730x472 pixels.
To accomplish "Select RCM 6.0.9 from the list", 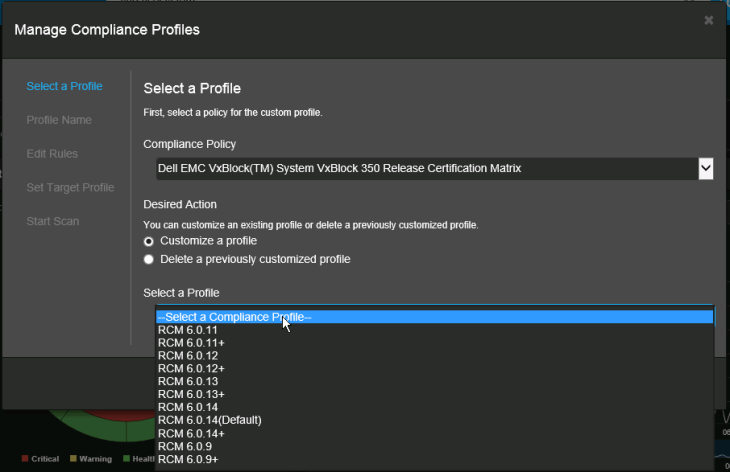I will (x=184, y=446).
